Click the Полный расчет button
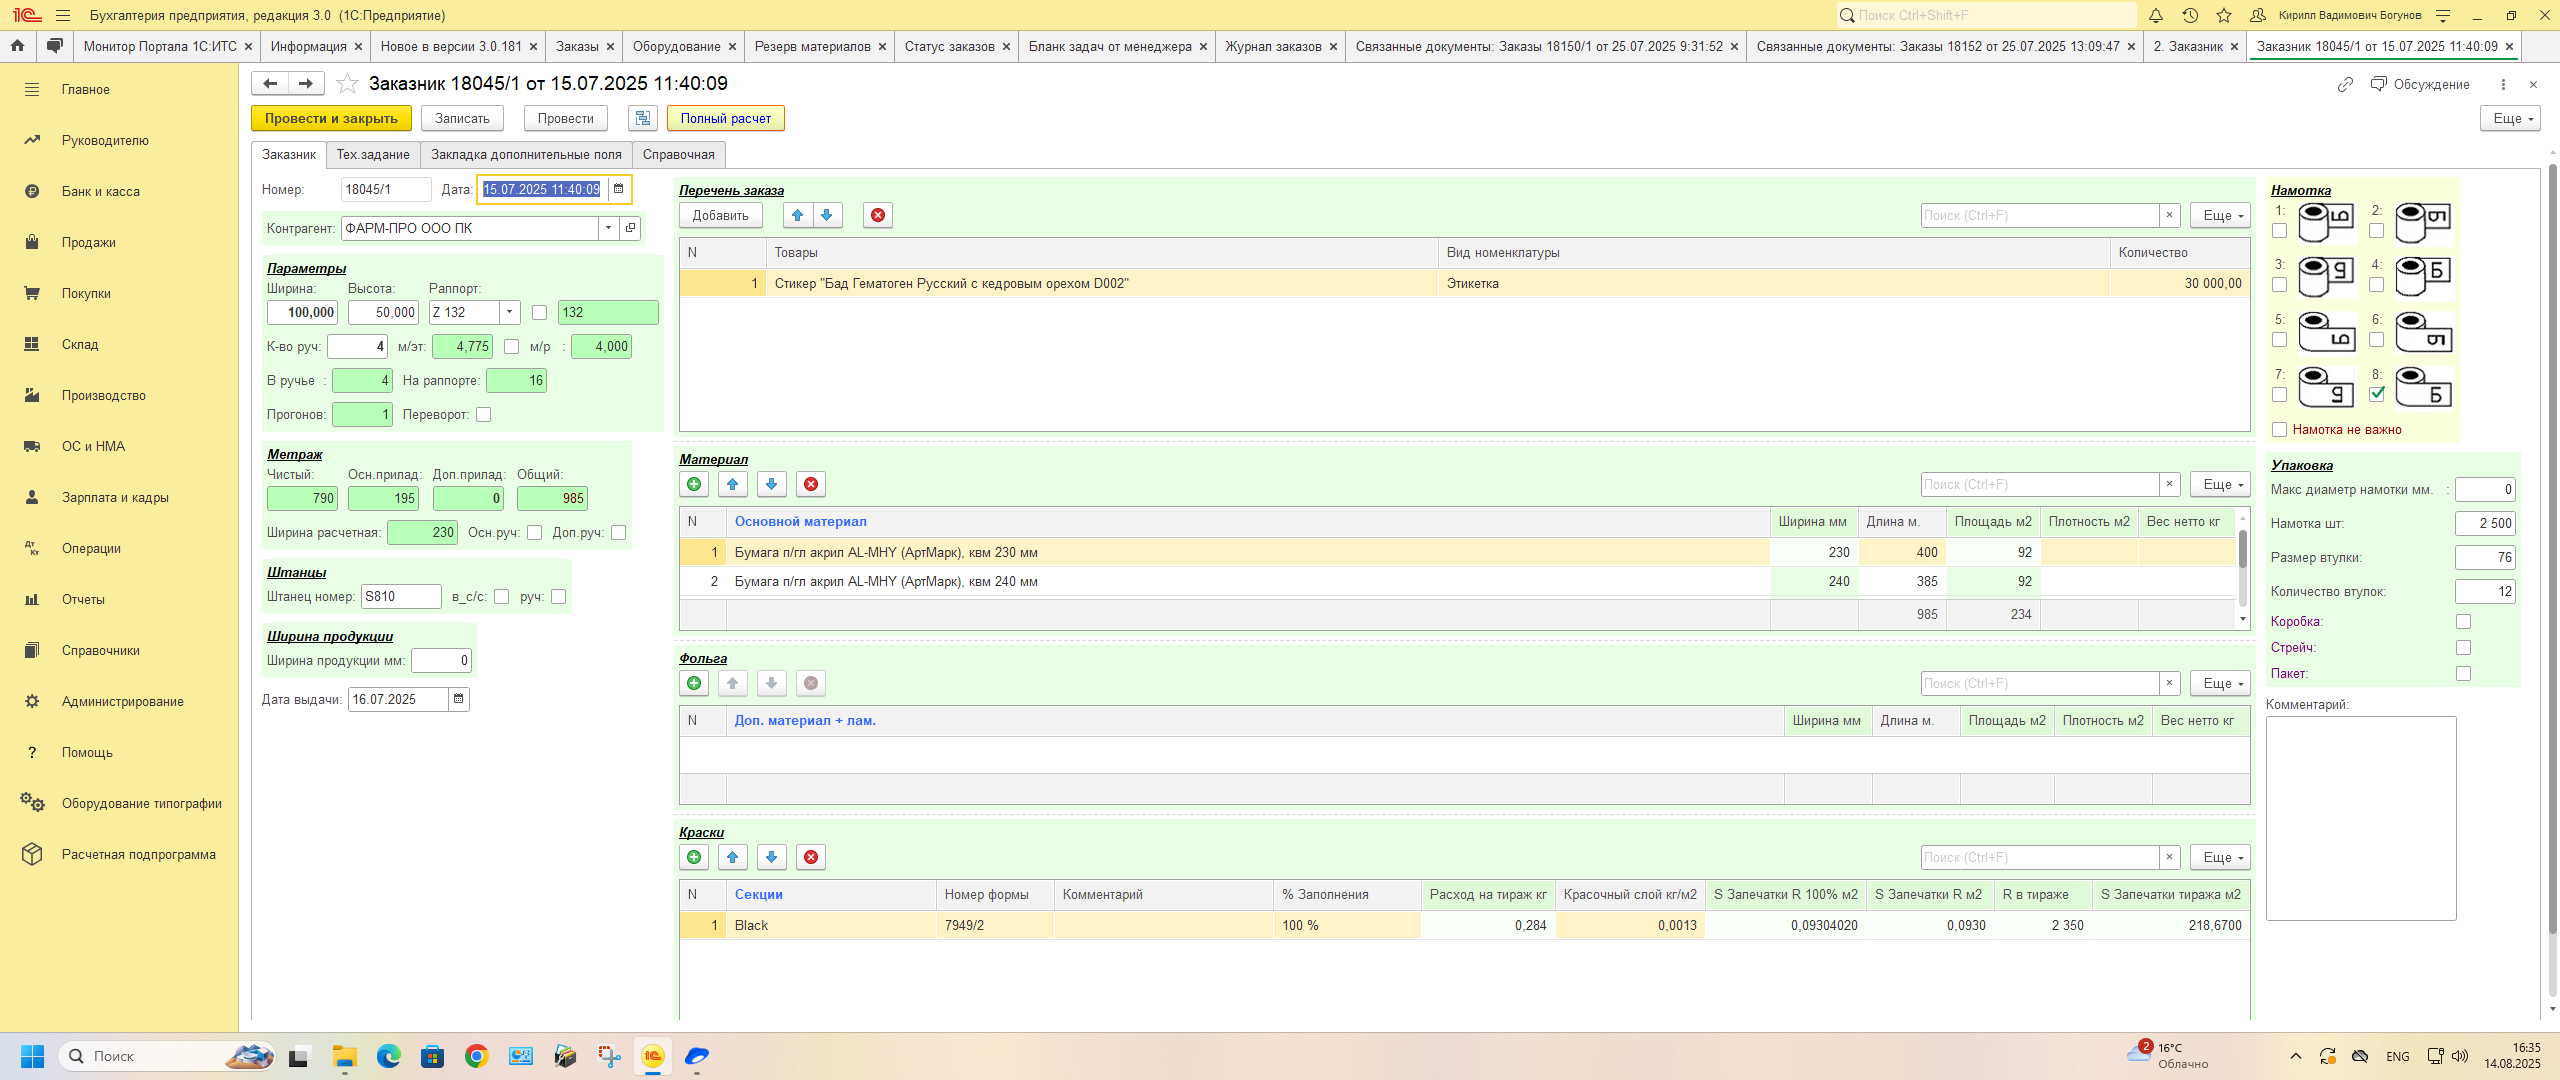Viewport: 2560px width, 1080px height. 725,118
